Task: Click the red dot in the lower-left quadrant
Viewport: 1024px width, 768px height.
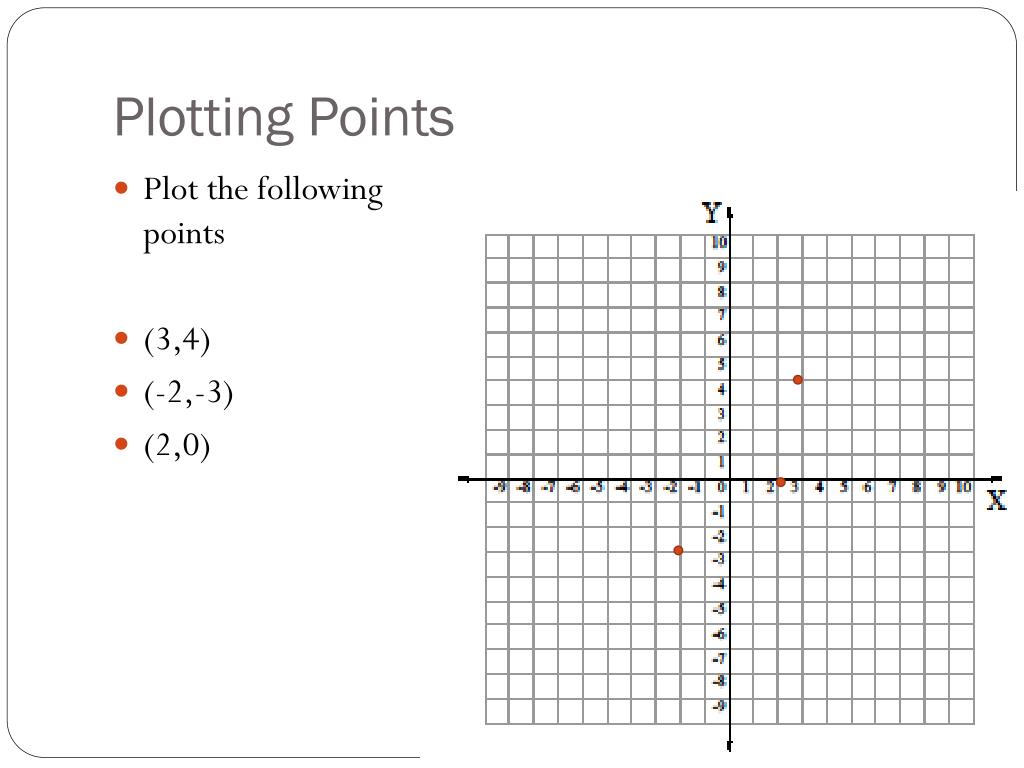Action: coord(678,550)
